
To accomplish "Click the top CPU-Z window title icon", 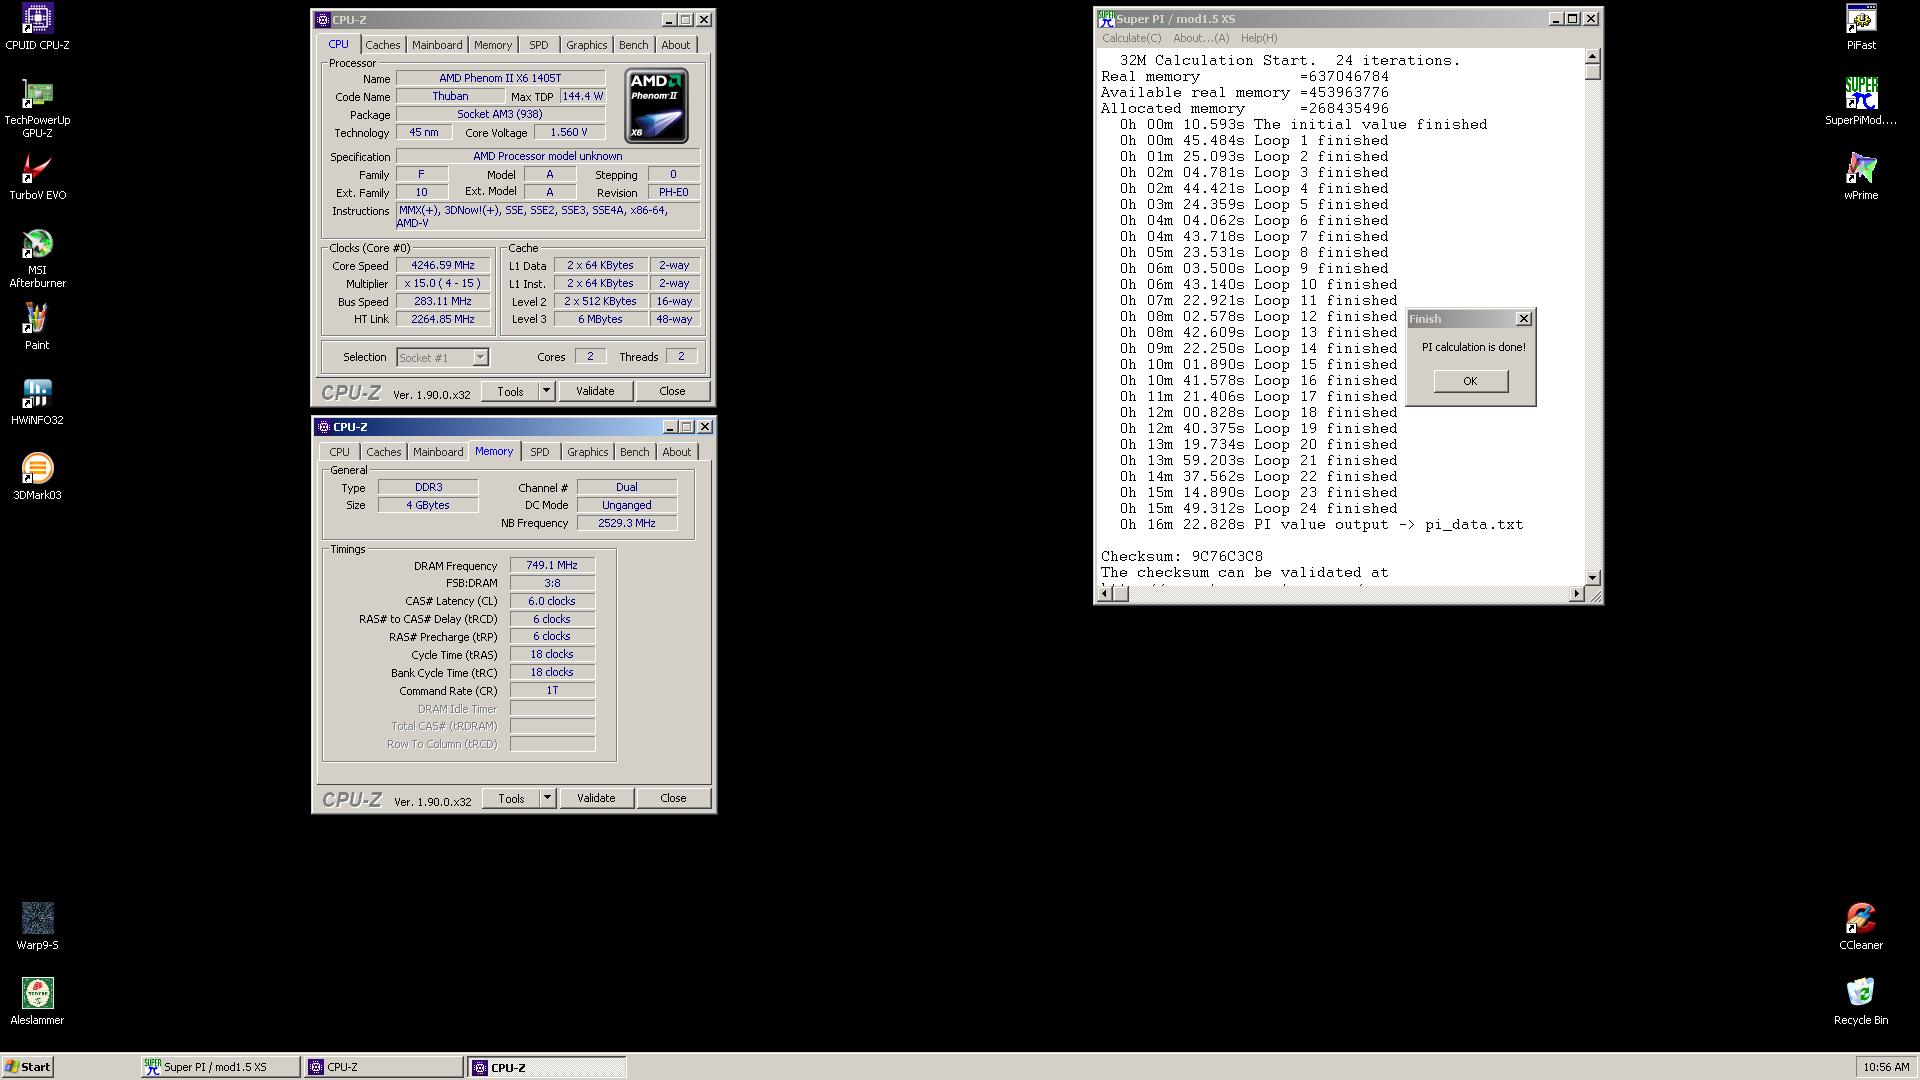I will tap(322, 20).
